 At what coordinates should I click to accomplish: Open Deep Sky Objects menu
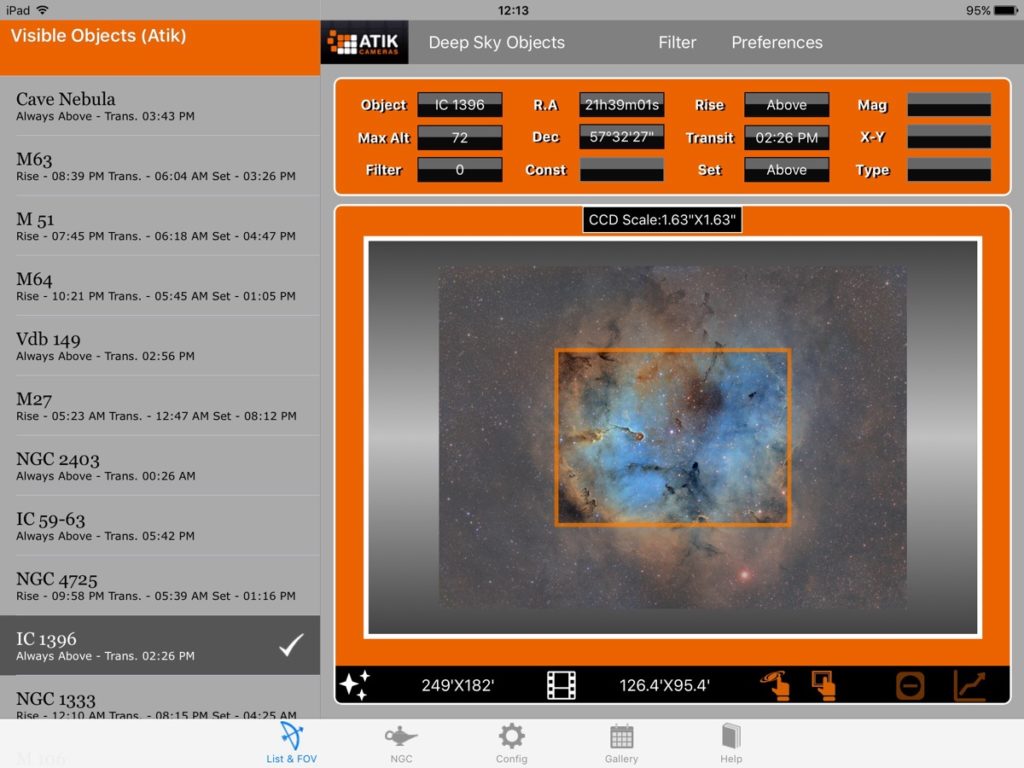click(x=496, y=42)
